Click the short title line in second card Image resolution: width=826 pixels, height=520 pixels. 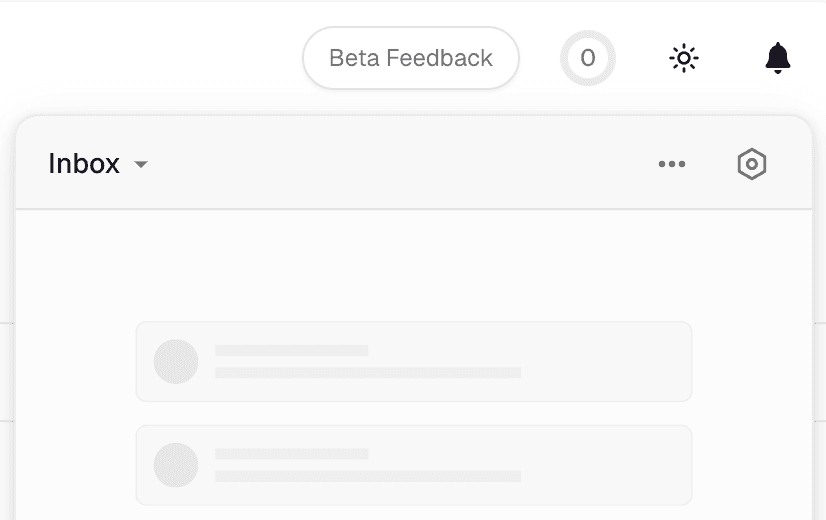pos(291,454)
